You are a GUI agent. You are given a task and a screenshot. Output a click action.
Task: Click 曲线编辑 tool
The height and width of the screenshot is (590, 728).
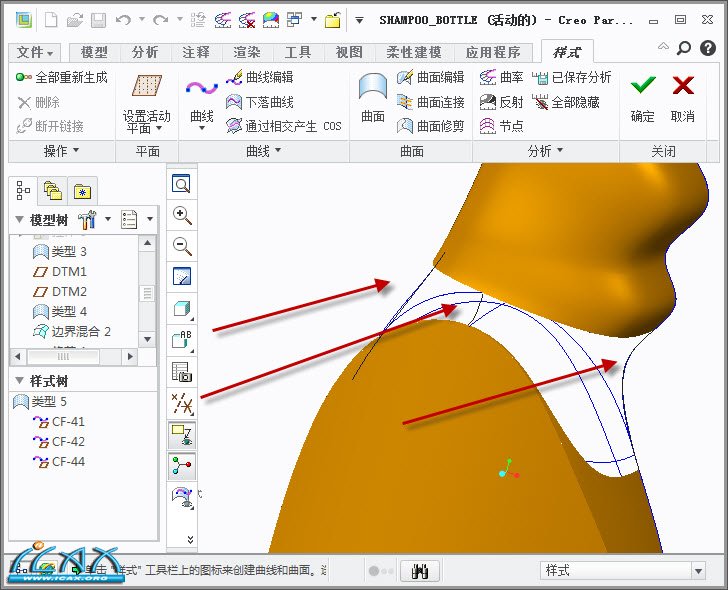click(x=260, y=77)
